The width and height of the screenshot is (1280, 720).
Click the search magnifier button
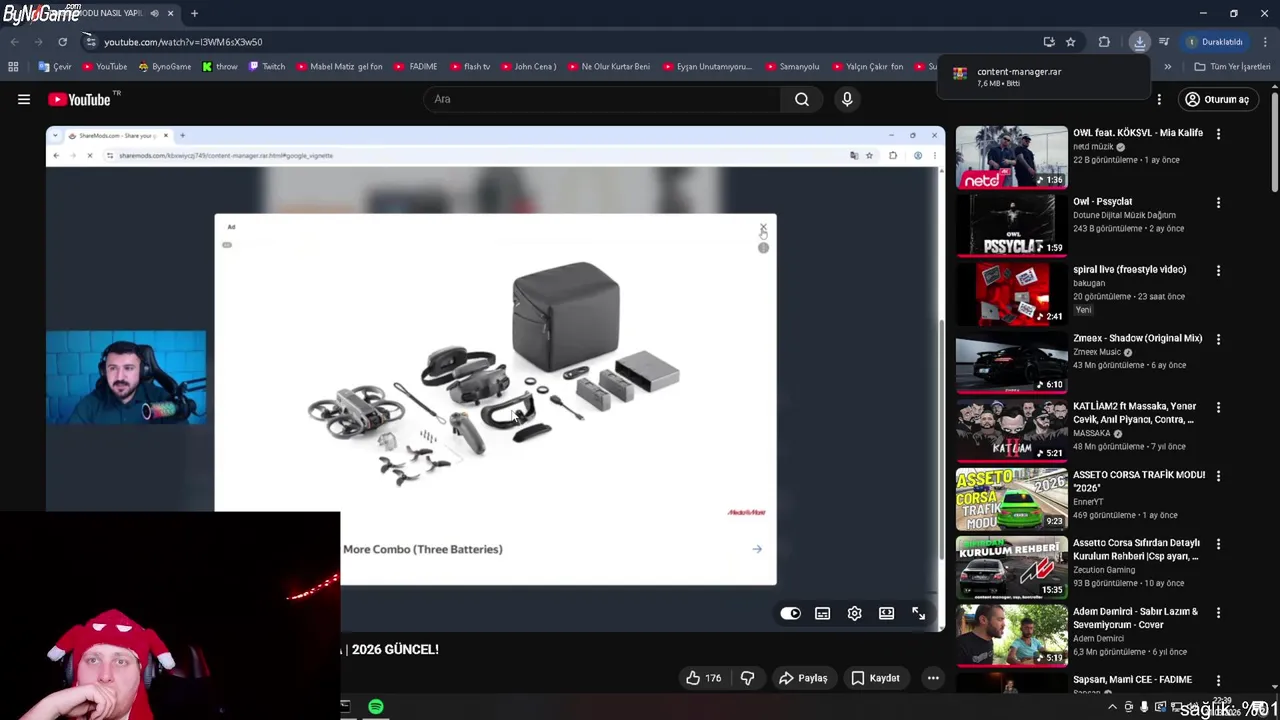[802, 99]
